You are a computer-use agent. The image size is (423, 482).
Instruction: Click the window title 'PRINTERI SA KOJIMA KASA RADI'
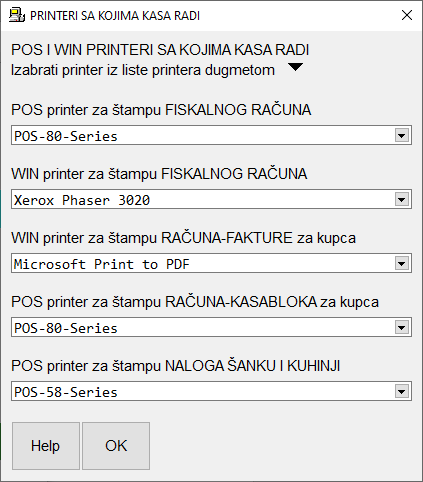pyautogui.click(x=115, y=16)
